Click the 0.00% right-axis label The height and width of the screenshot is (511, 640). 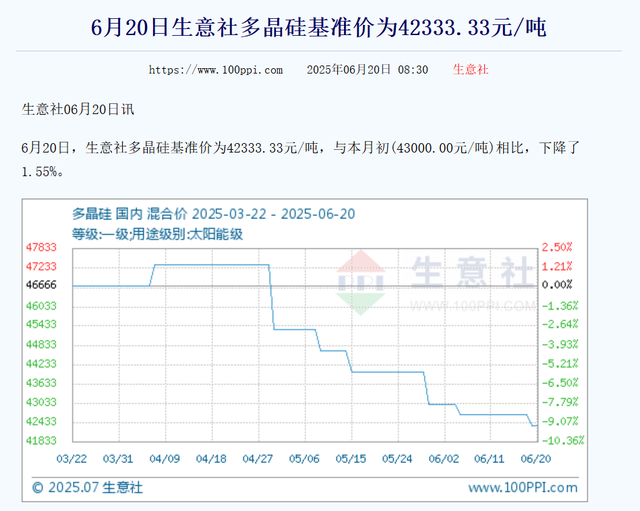coord(557,285)
